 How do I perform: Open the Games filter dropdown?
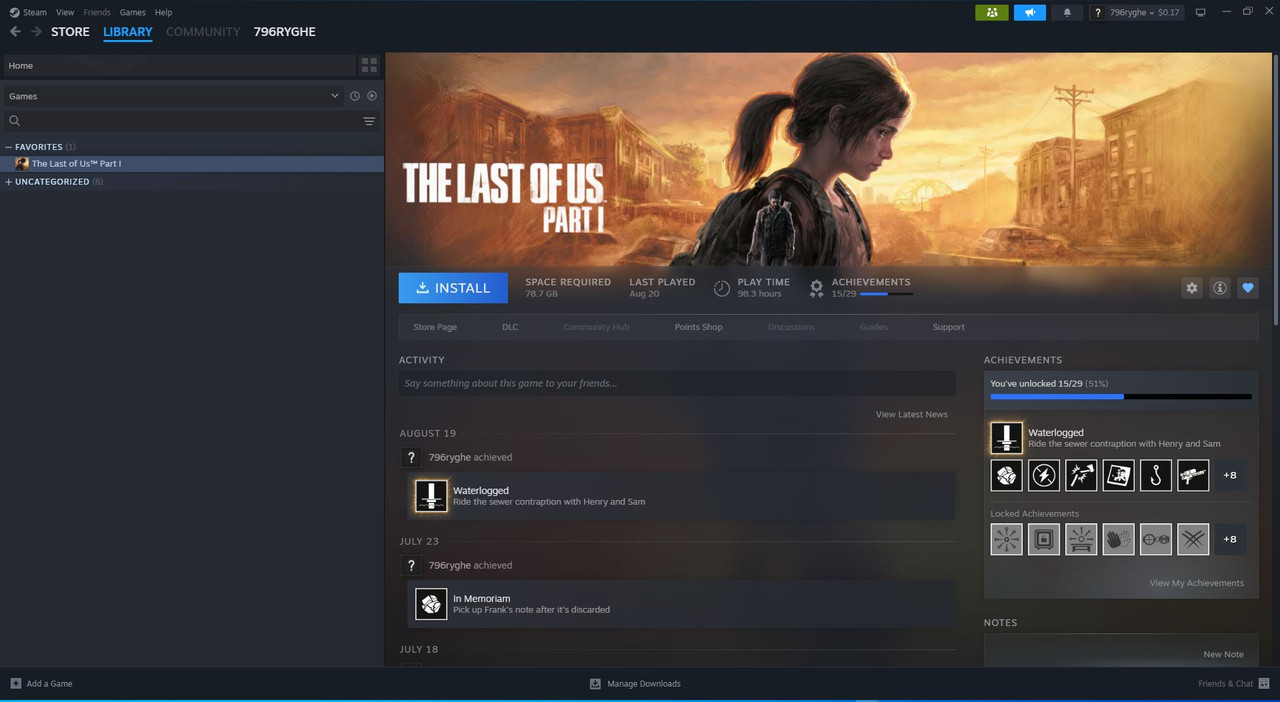pos(173,96)
